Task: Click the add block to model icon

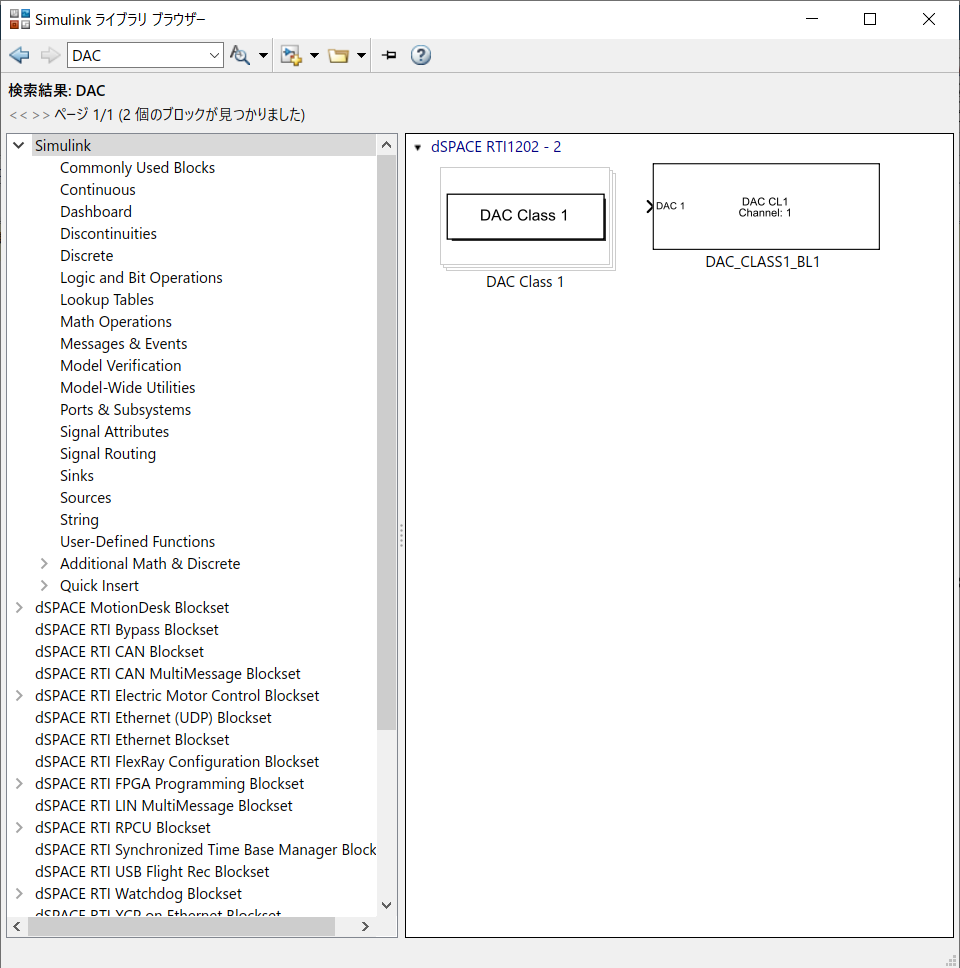Action: [291, 55]
